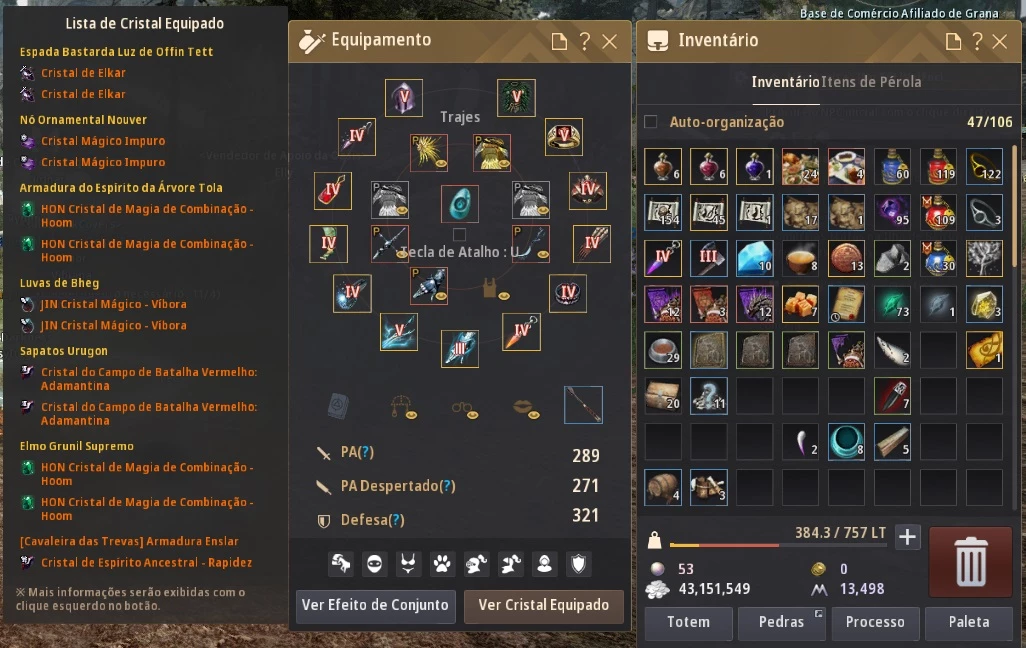Click the wooden barrel item in inventory
Image resolution: width=1026 pixels, height=648 pixels.
tap(663, 487)
